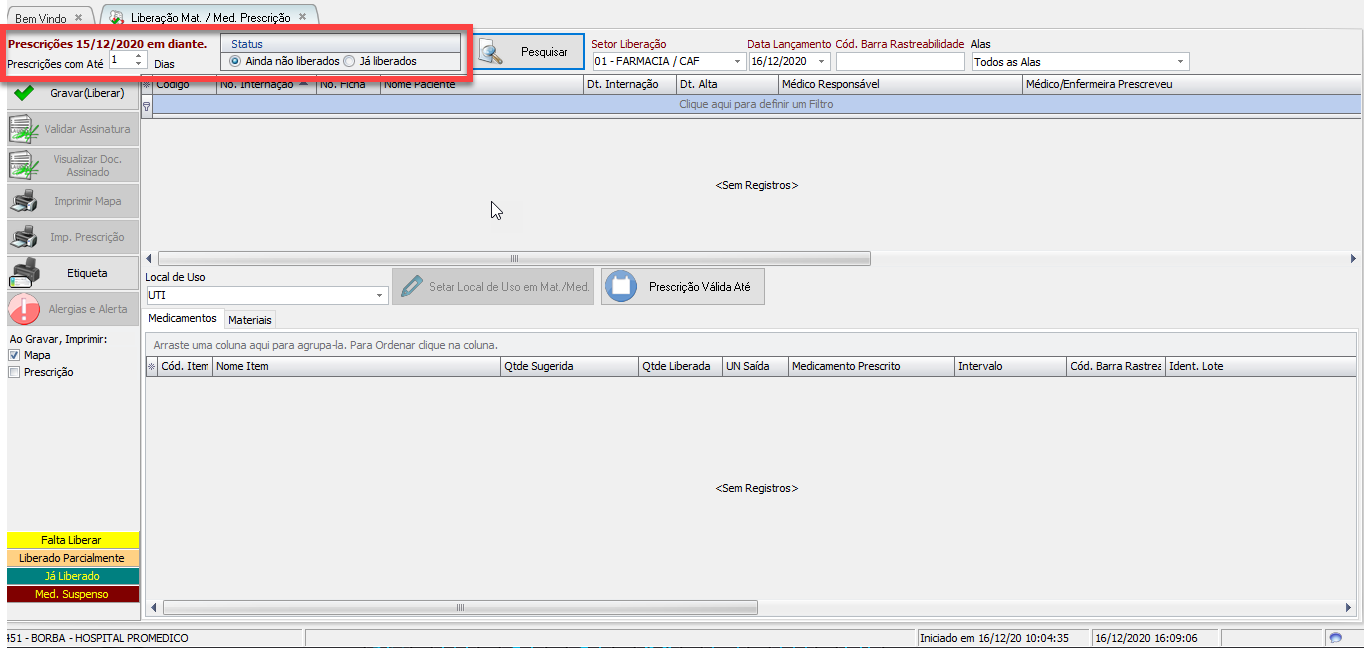Click the yellow Falta Liberar legend swatch

coord(72,540)
